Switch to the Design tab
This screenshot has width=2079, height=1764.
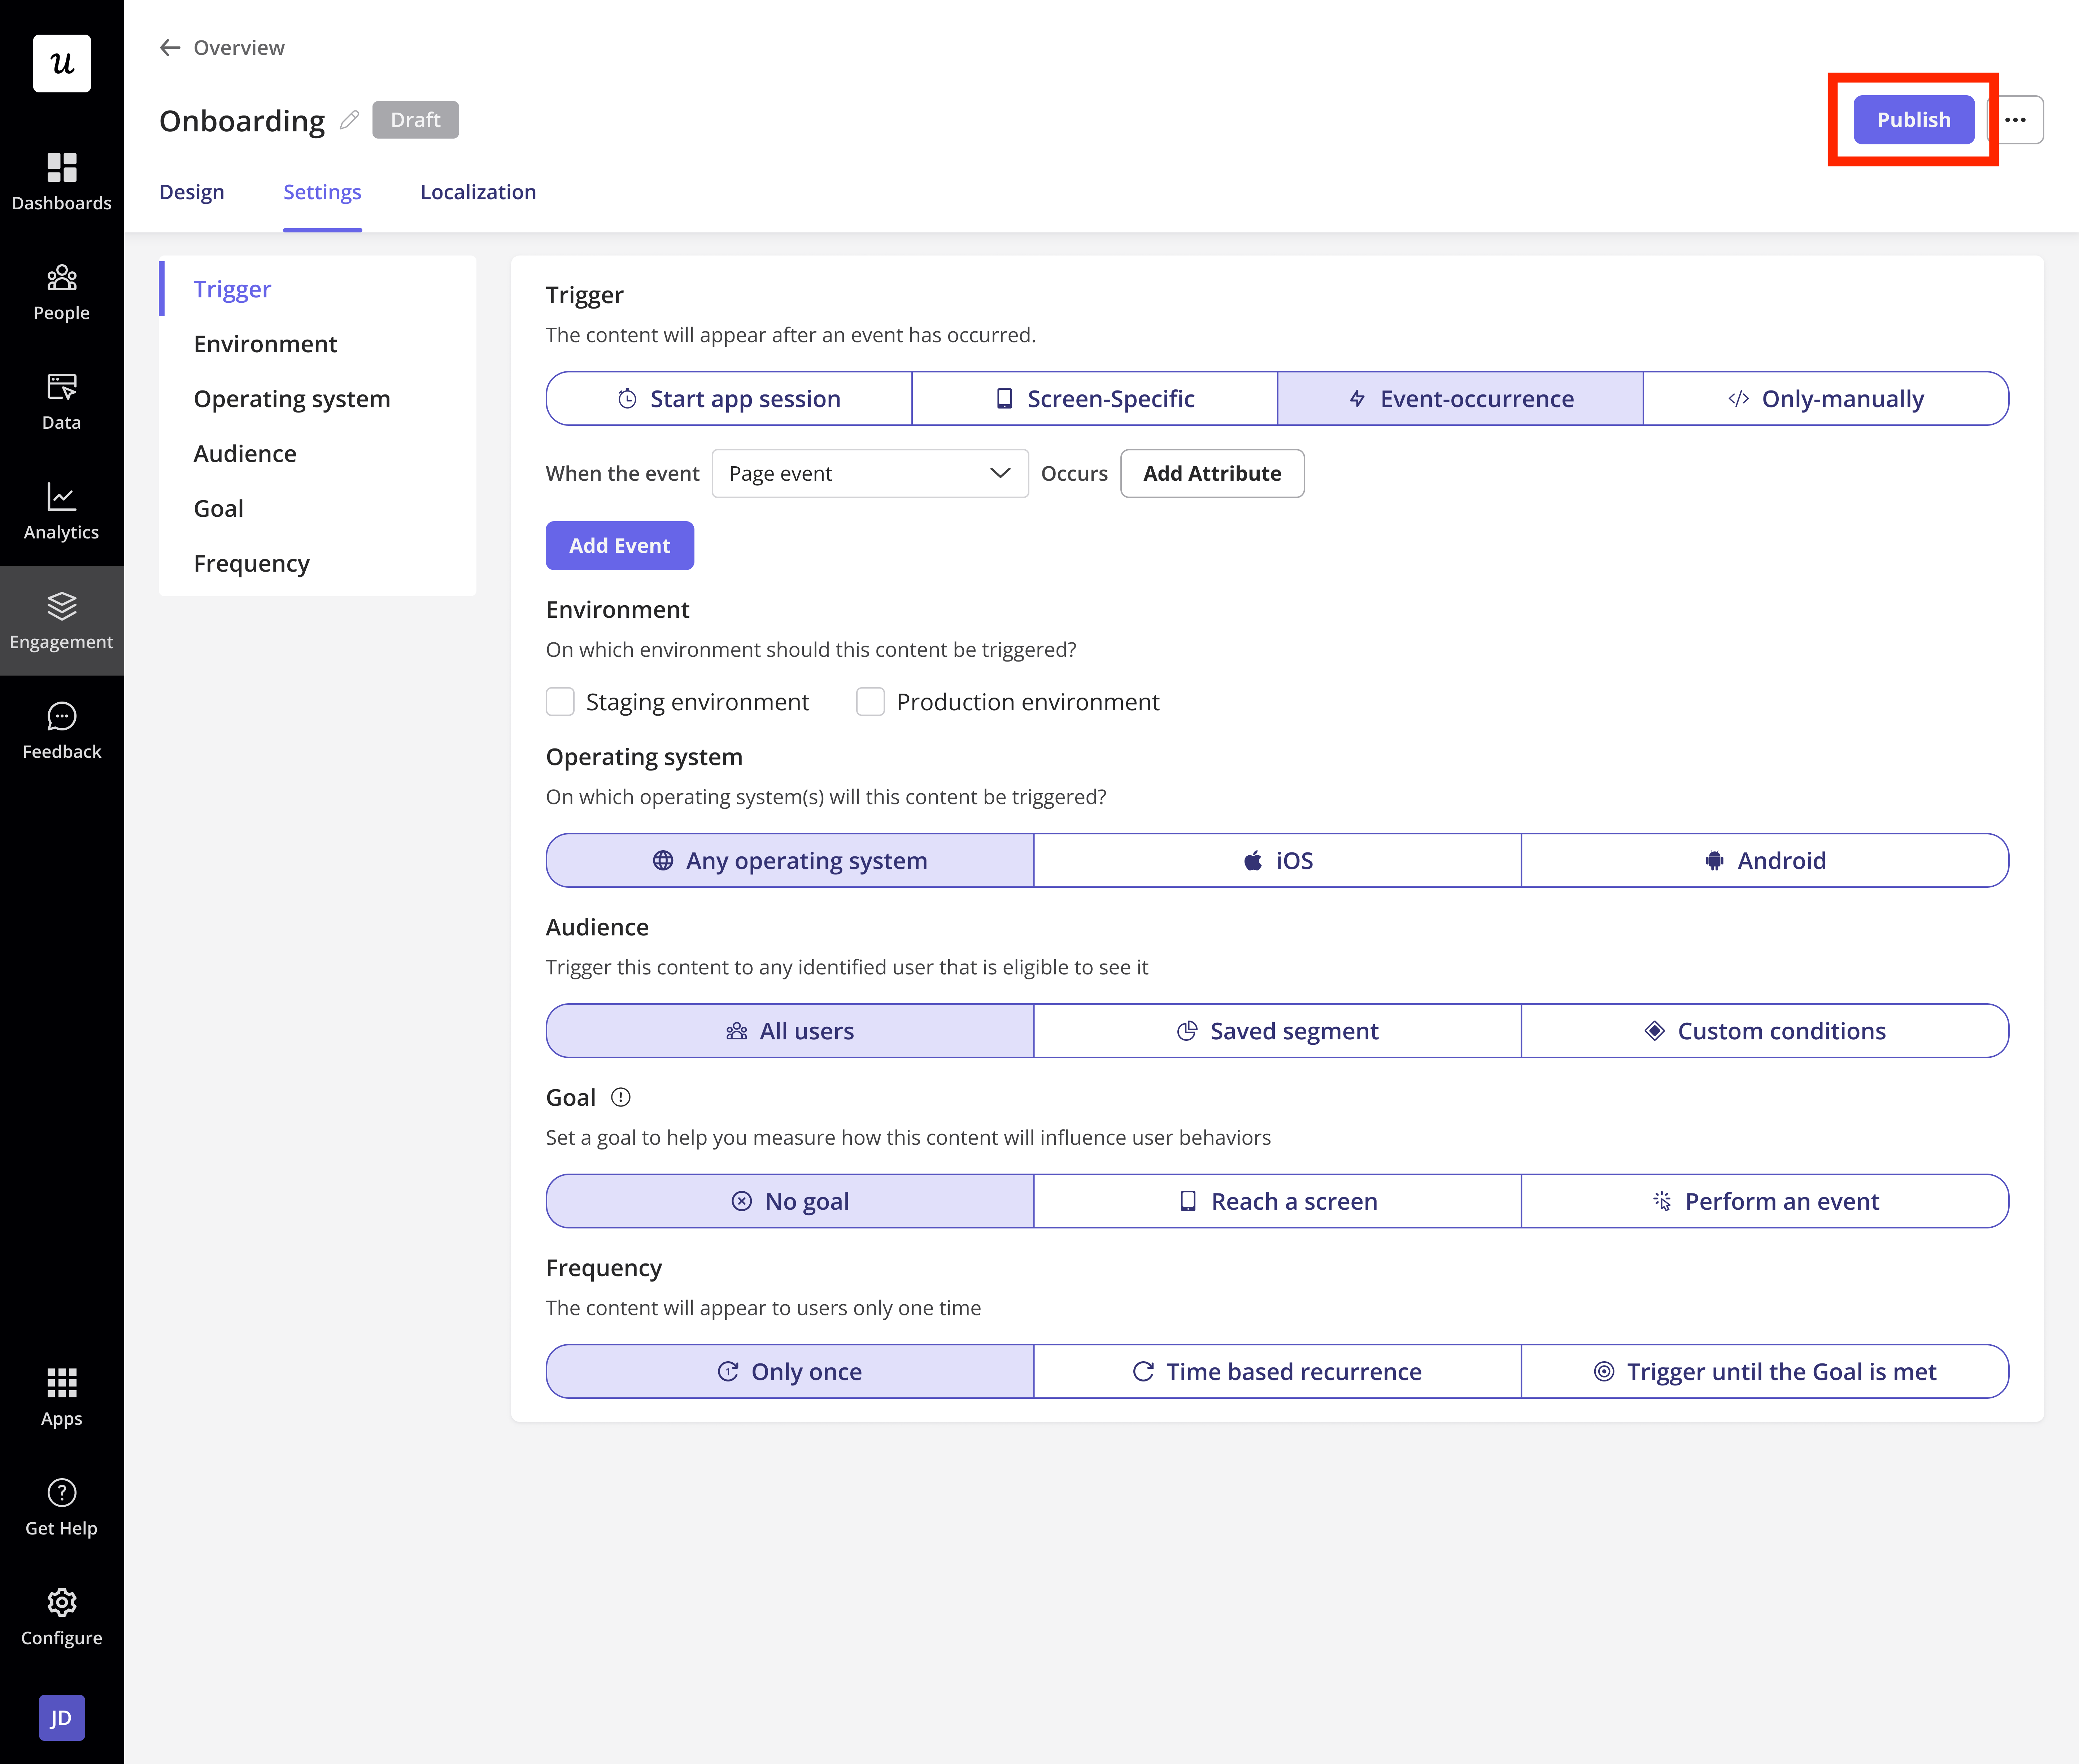tap(192, 192)
